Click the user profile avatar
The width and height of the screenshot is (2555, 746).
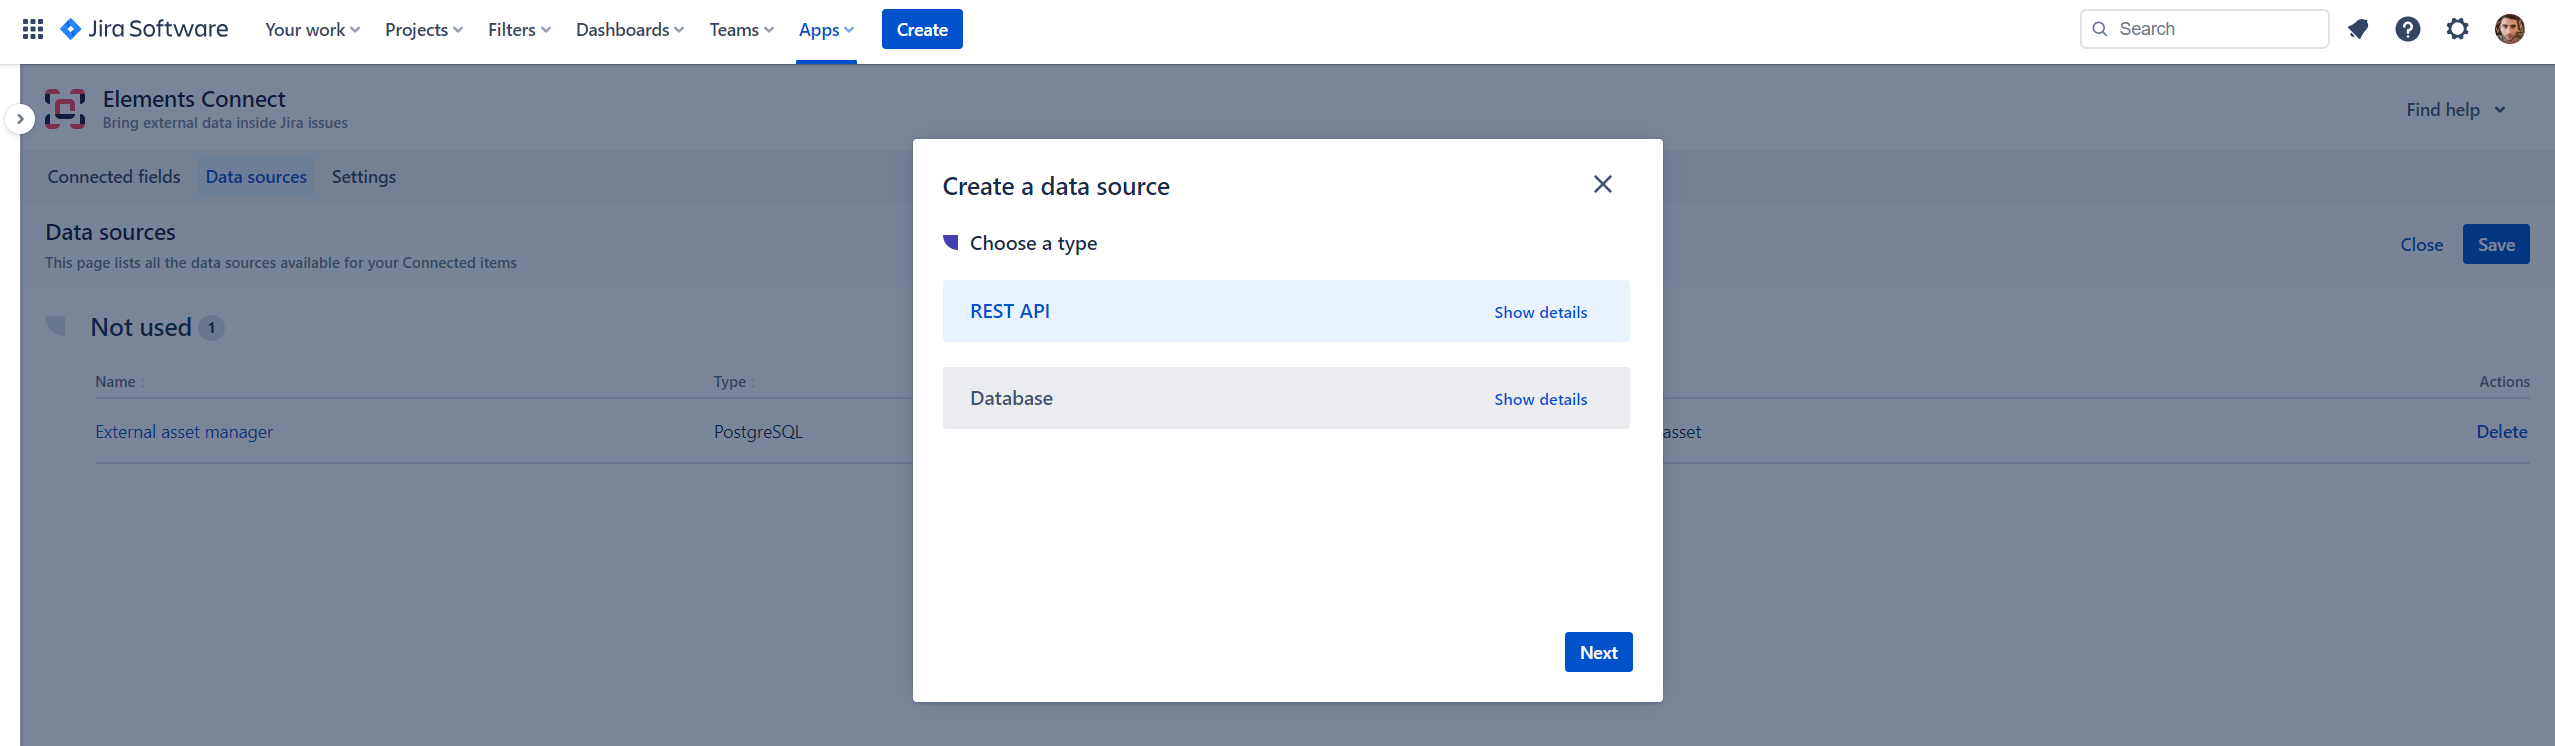point(2509,29)
